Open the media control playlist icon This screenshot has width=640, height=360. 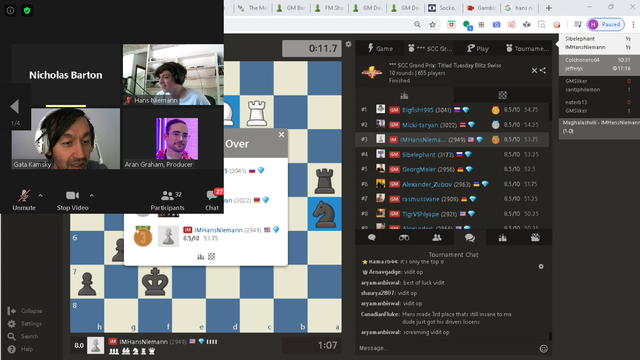(578, 24)
